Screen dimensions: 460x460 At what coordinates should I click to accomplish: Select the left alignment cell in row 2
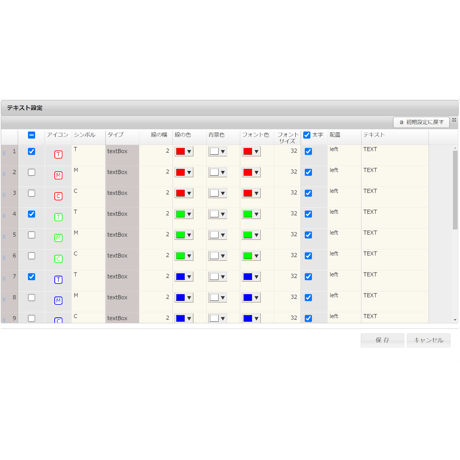[344, 176]
